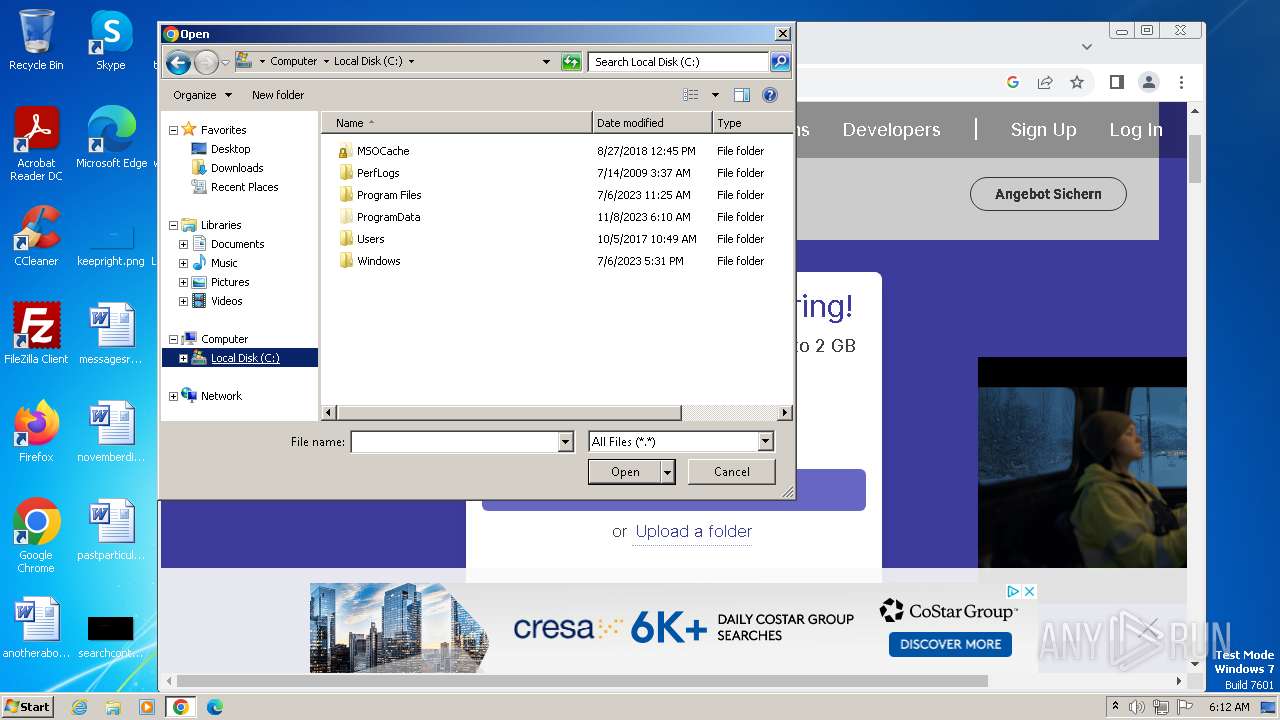Open the File name history dropdown
The height and width of the screenshot is (720, 1280).
565,442
